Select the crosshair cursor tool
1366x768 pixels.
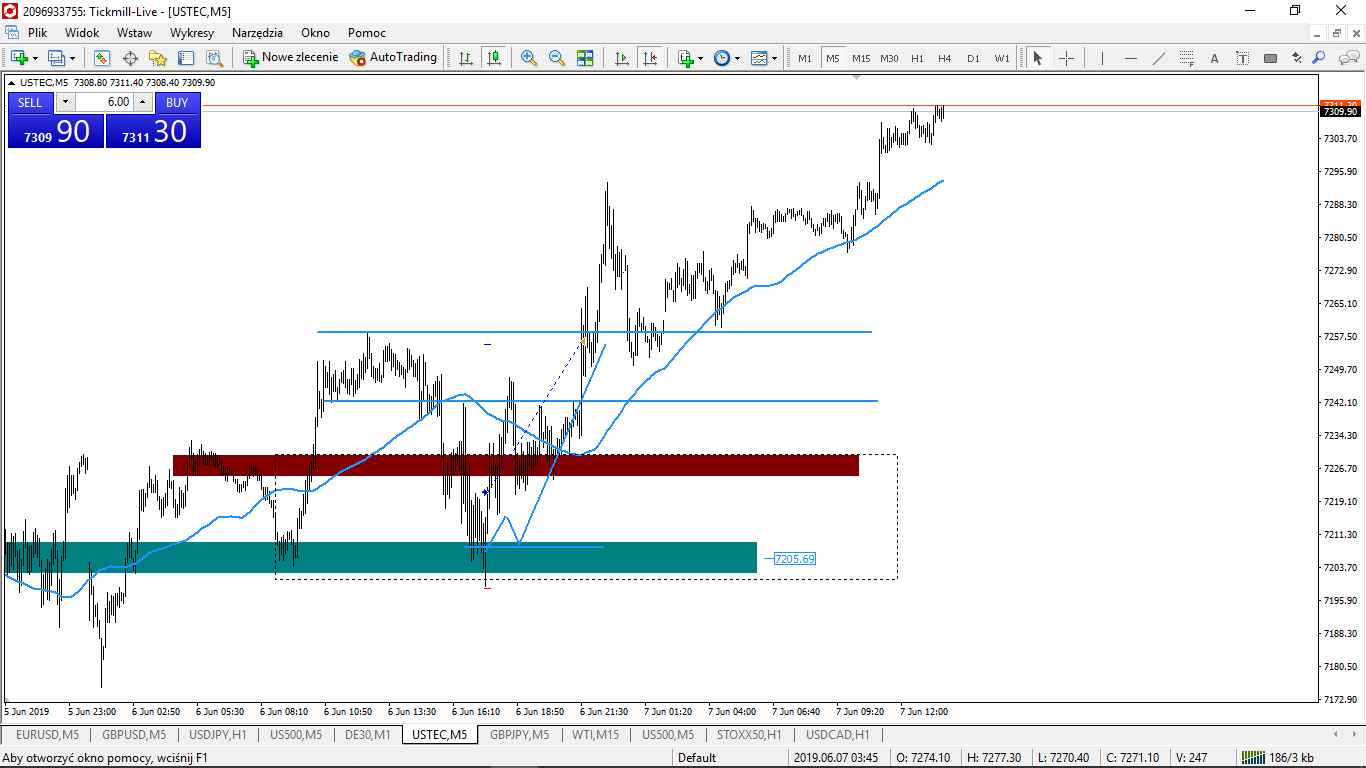1066,58
